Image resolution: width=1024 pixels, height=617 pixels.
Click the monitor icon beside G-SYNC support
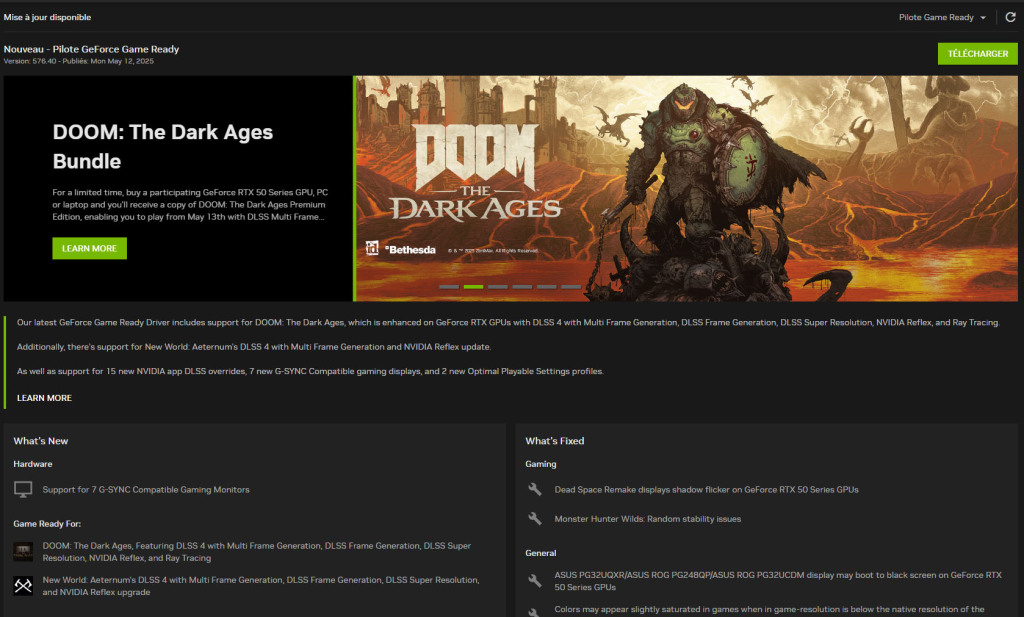tap(23, 490)
